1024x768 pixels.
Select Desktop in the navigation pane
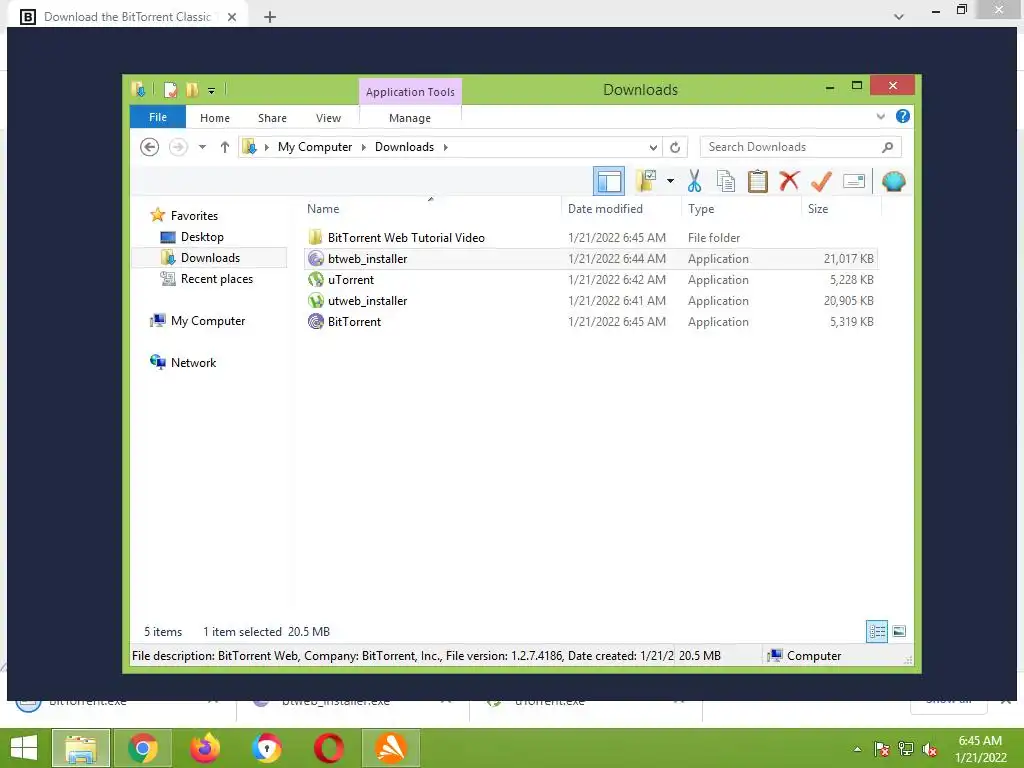[202, 236]
